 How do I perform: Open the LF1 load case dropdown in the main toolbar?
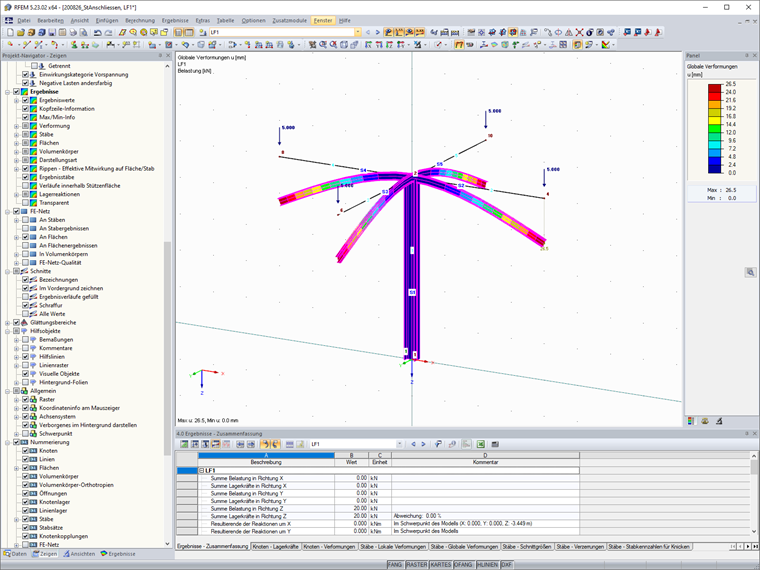click(358, 32)
